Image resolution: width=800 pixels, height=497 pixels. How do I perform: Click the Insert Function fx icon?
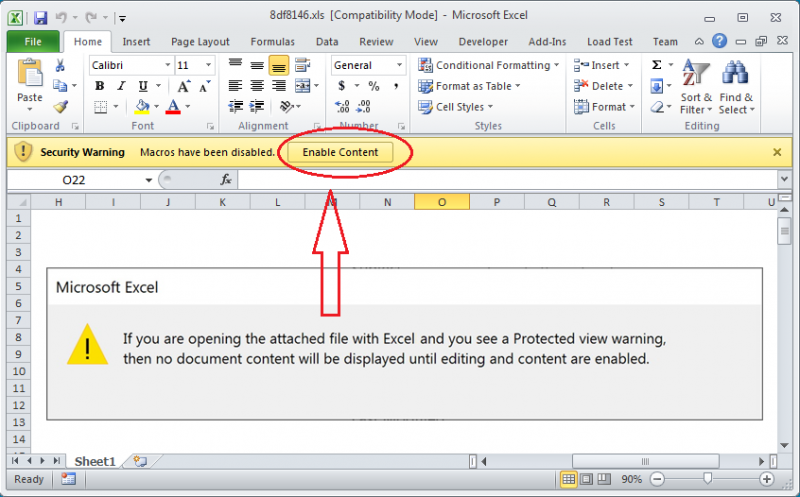pyautogui.click(x=226, y=180)
